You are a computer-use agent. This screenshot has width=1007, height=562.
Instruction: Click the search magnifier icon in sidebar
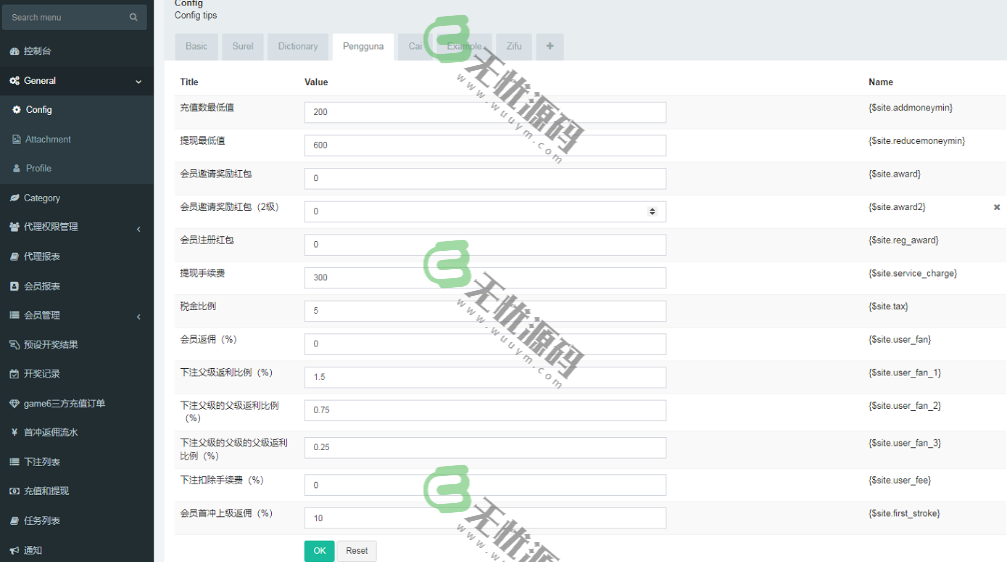133,17
